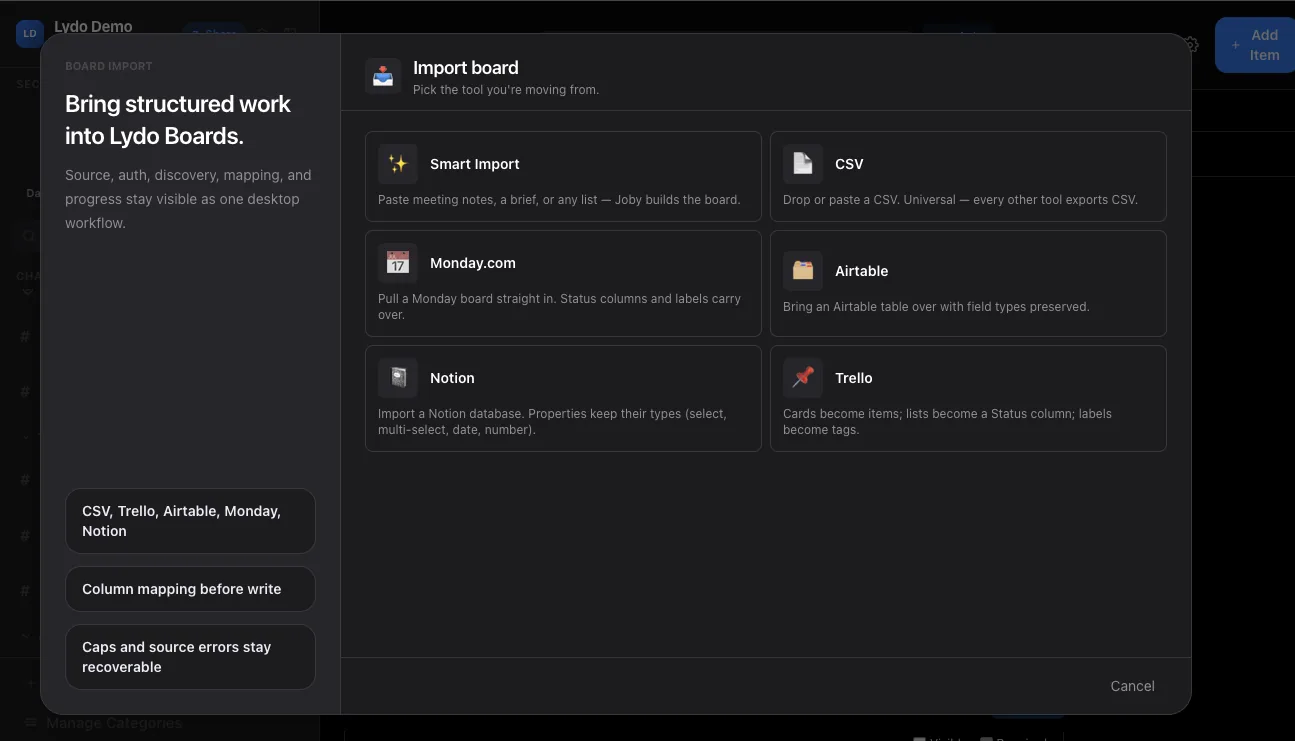Click 'Pick the tool you're moving from' text
Image resolution: width=1295 pixels, height=741 pixels.
click(x=506, y=90)
